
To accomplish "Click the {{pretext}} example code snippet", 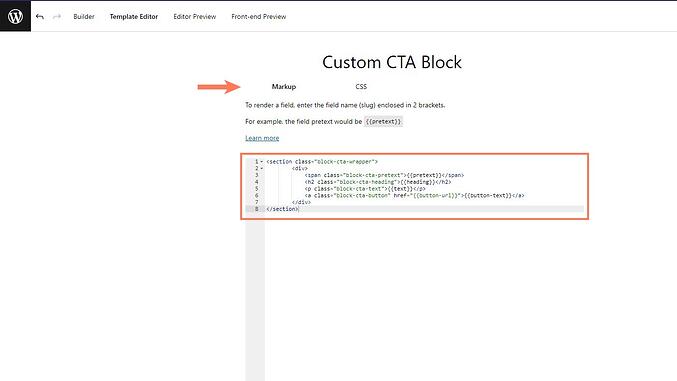I will point(383,121).
